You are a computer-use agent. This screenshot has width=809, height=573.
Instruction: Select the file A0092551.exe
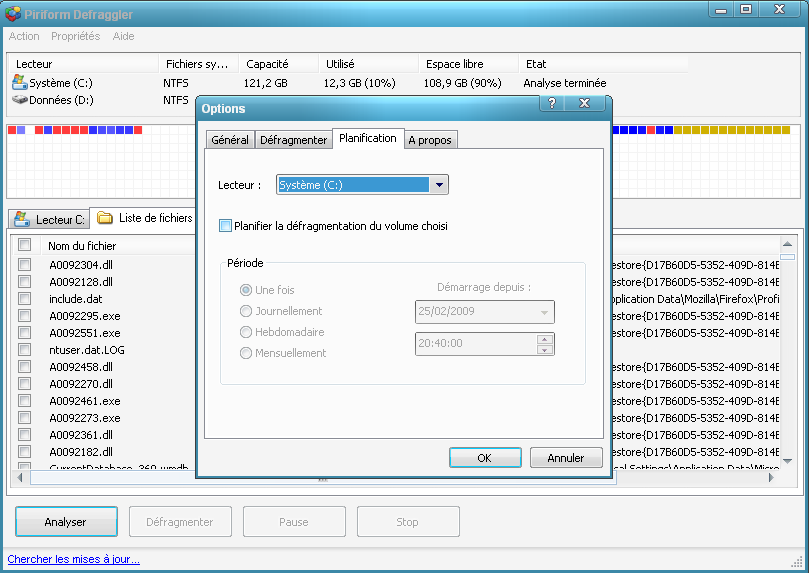click(85, 333)
